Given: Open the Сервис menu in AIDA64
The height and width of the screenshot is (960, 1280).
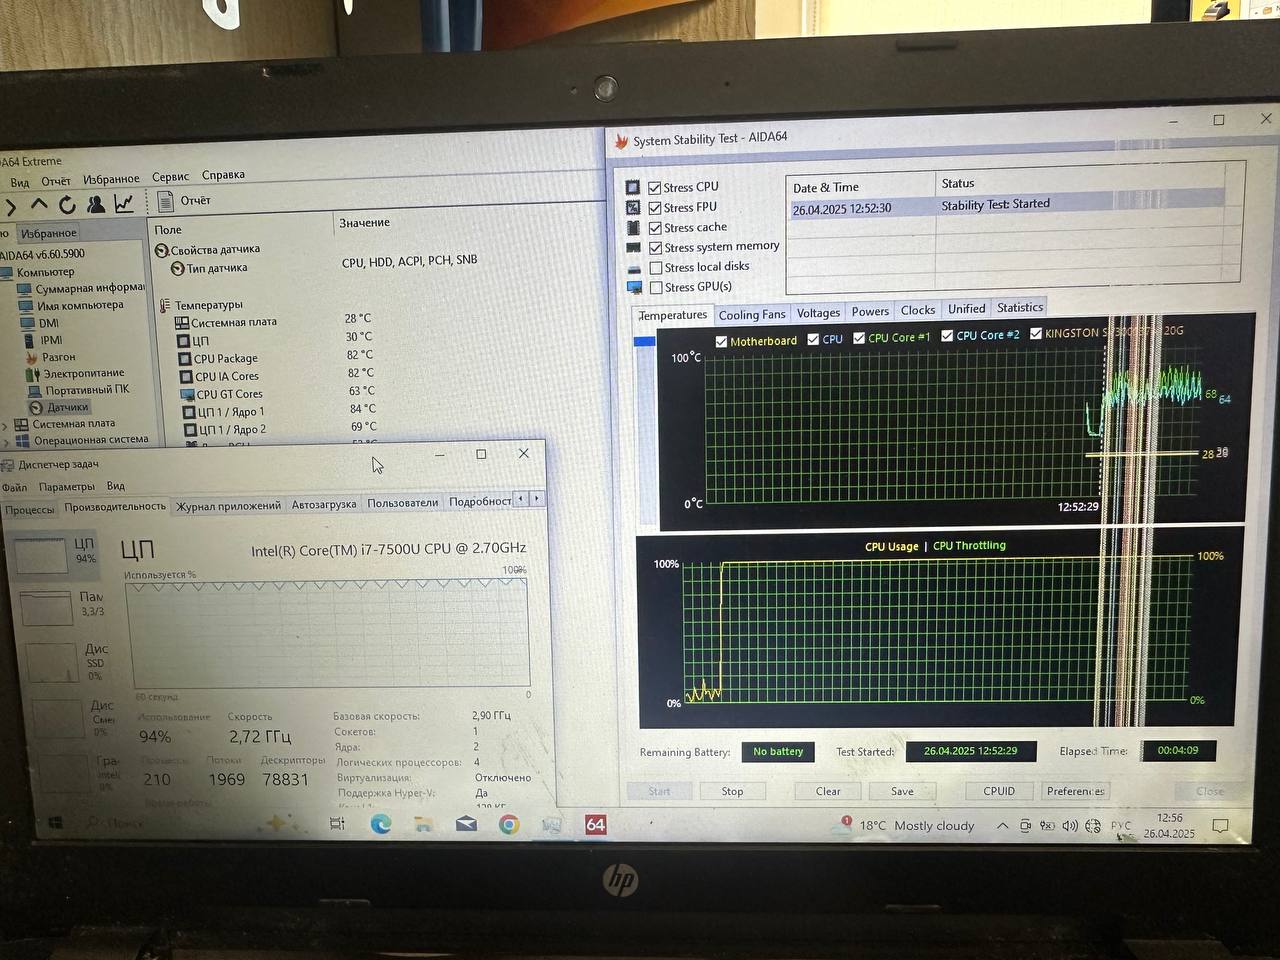Looking at the screenshot, I should pos(170,177).
